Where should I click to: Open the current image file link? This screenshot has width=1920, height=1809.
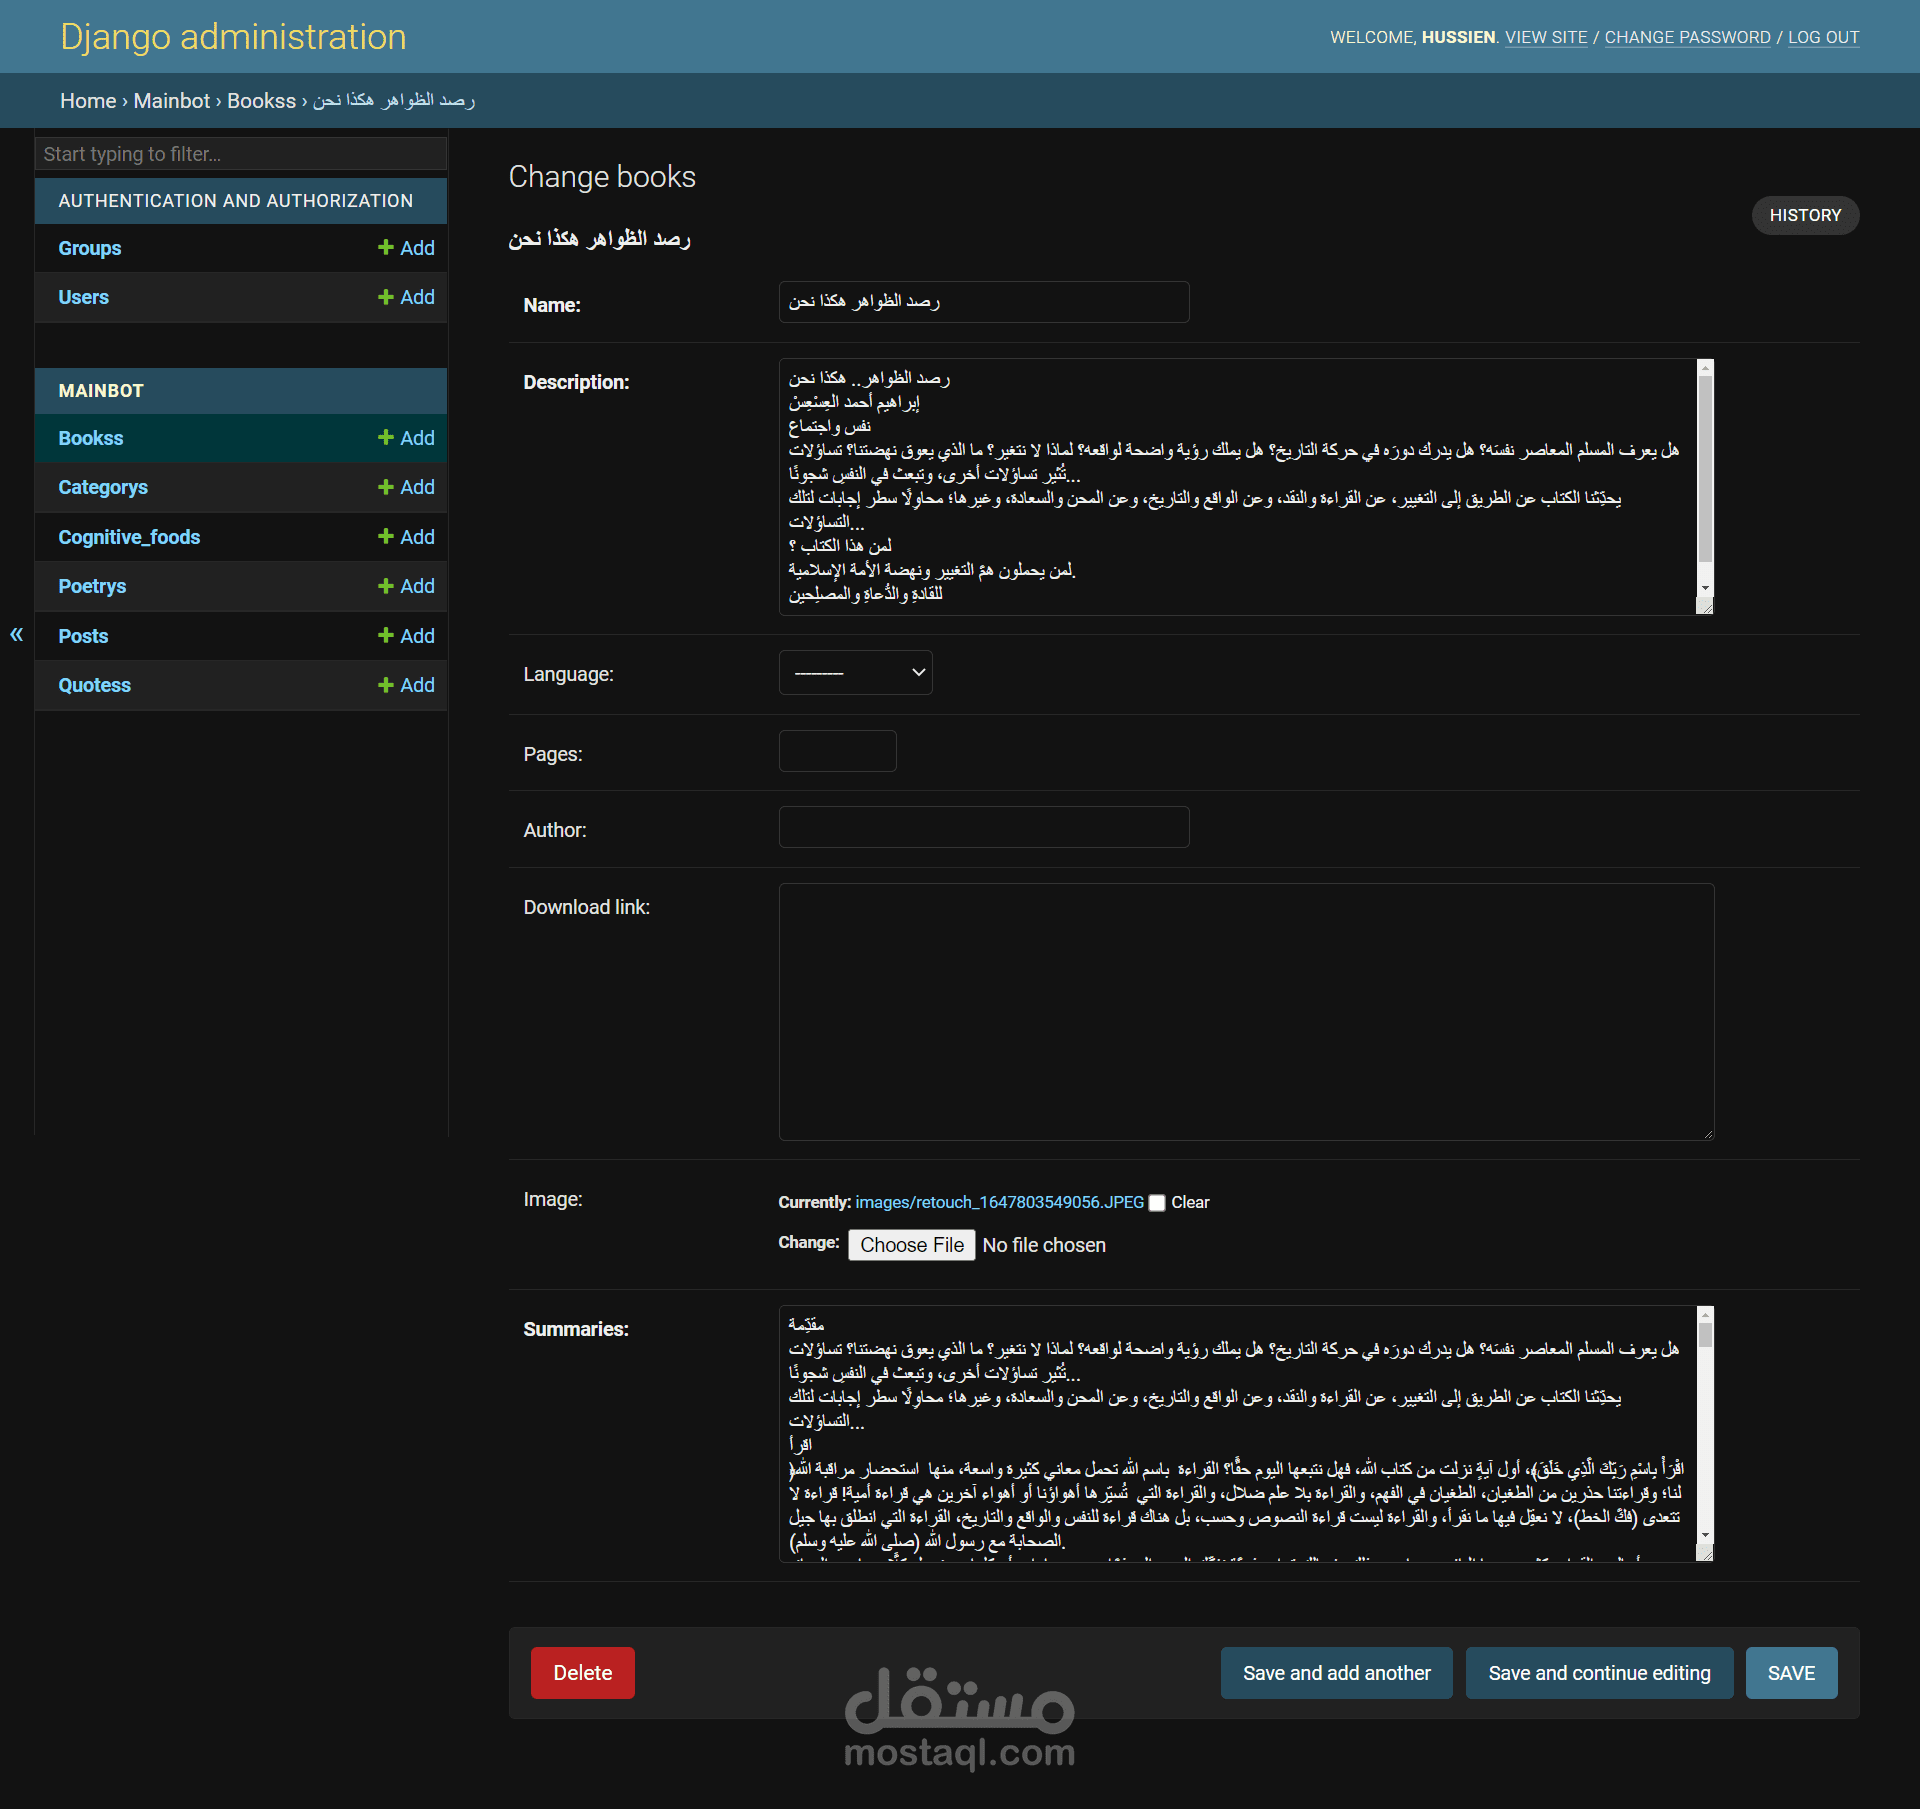(999, 1202)
